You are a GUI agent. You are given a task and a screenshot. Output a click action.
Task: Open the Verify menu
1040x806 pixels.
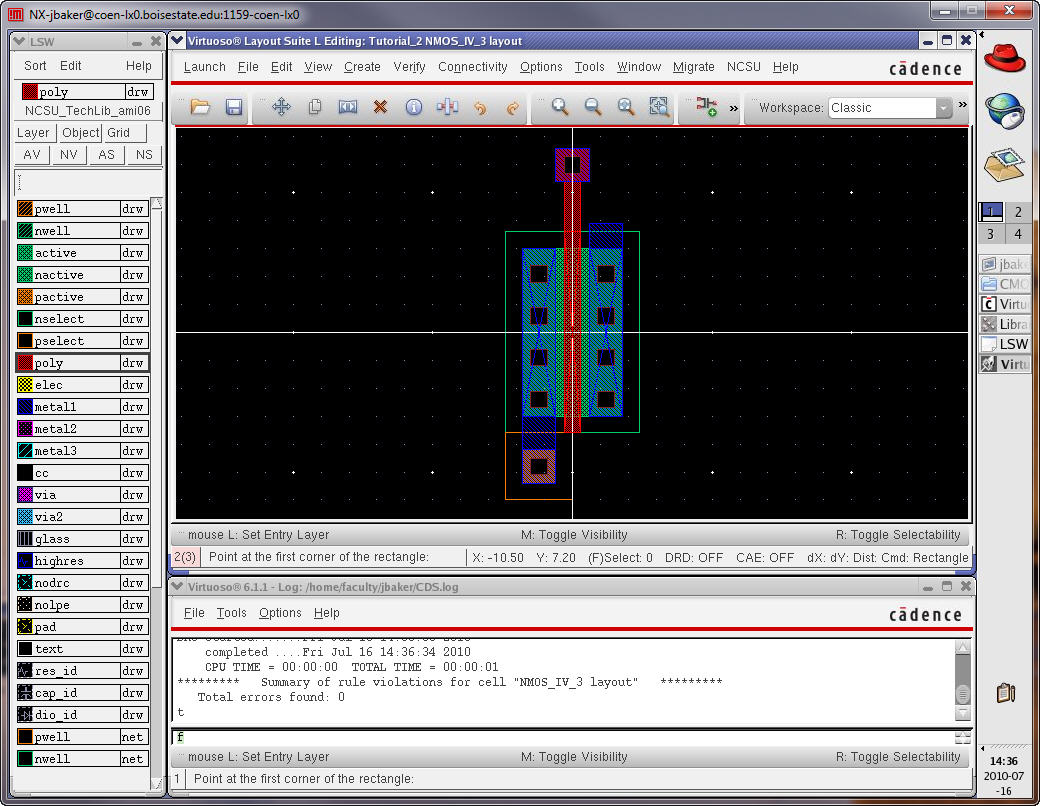point(409,67)
